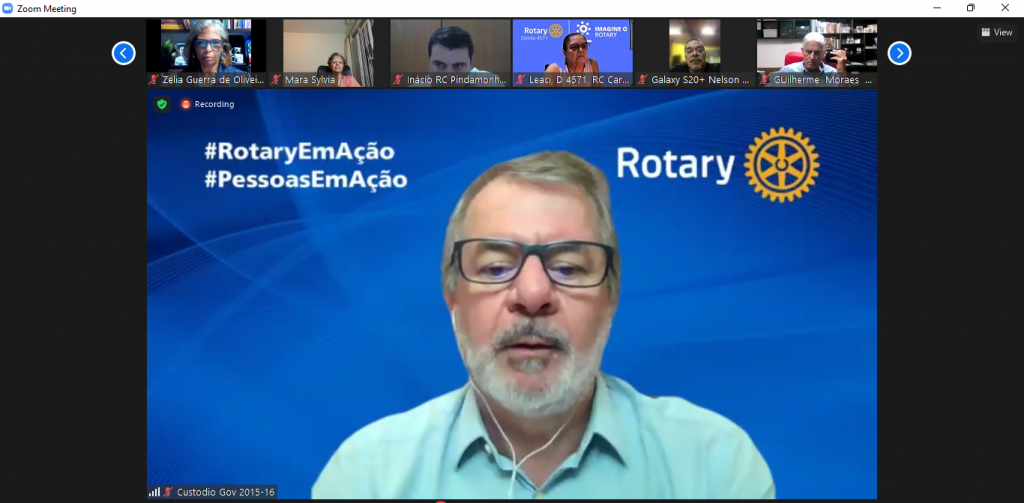Viewport: 1024px width, 503px height.
Task: Show previous participants with left arrow
Action: 123,53
